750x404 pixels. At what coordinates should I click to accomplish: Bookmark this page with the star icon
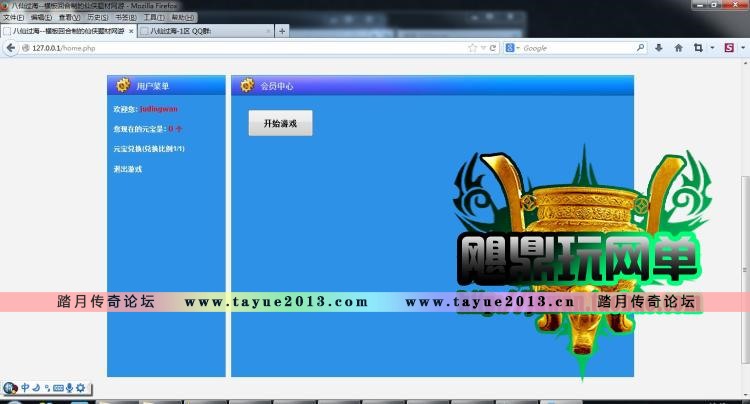pos(473,48)
